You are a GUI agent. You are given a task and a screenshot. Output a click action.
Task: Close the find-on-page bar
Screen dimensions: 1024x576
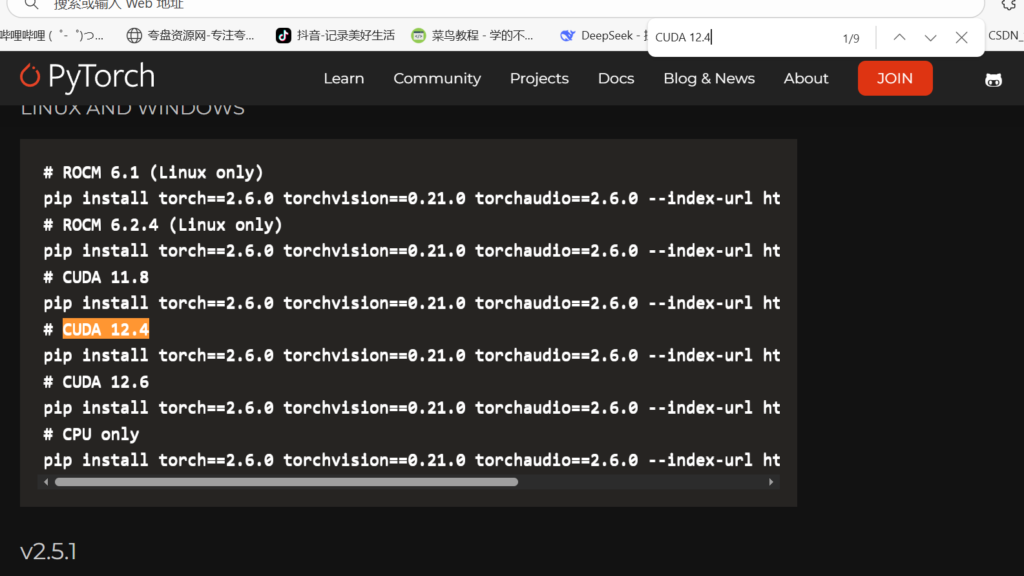[962, 37]
